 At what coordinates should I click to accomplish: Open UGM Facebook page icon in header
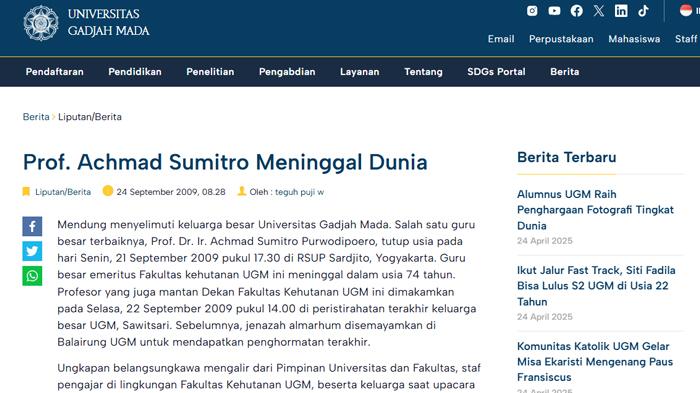[x=576, y=11]
